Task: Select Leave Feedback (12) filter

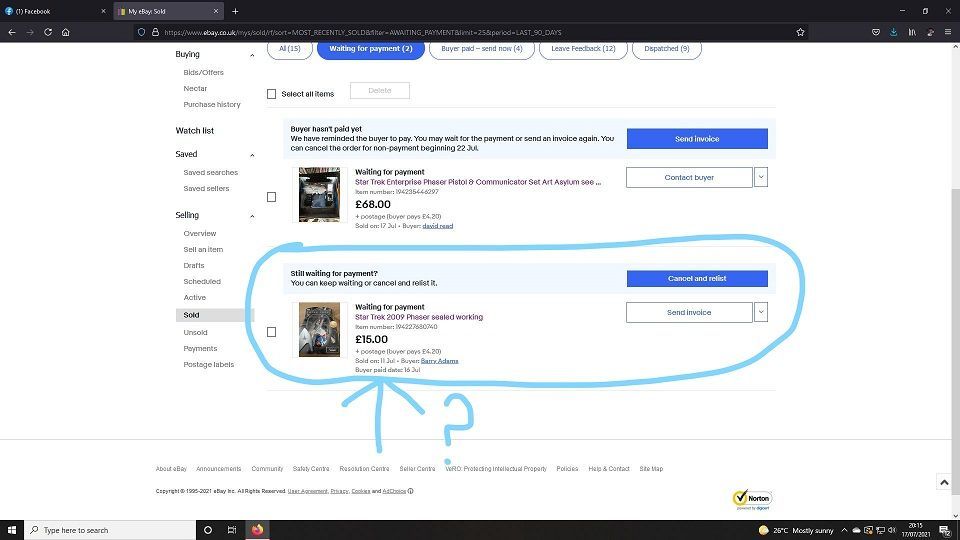Action: coord(583,48)
